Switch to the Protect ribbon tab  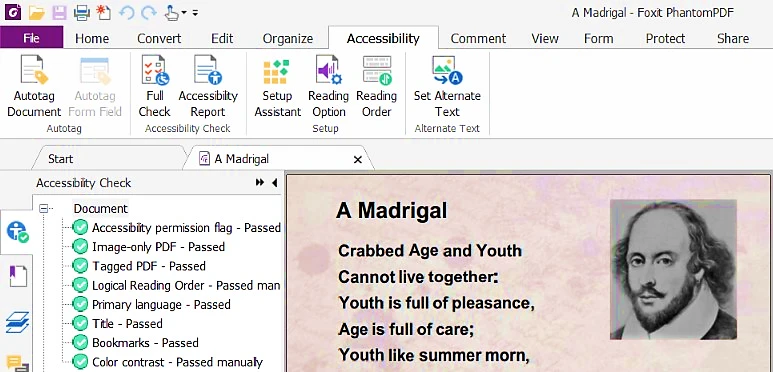666,38
